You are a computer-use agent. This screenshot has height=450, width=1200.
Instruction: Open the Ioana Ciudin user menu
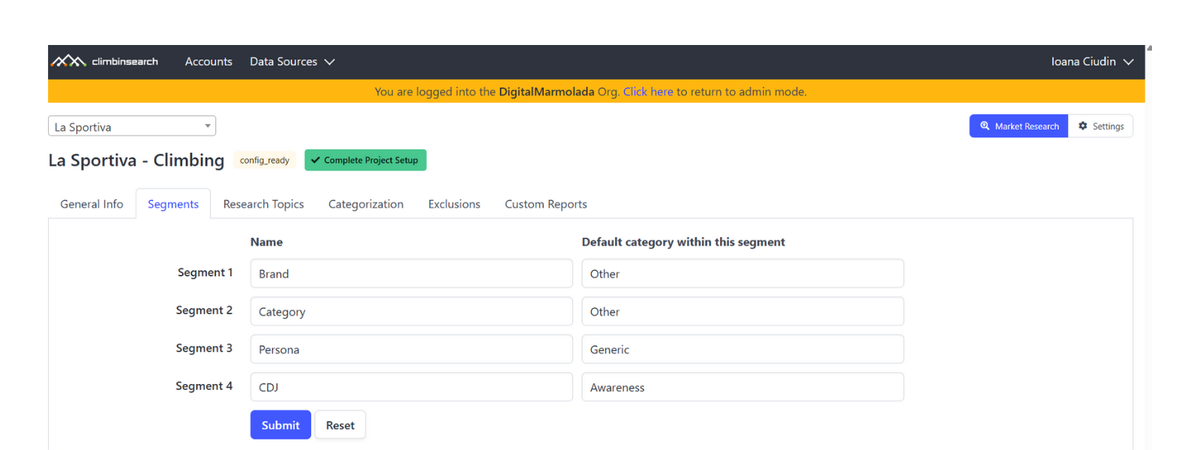pyautogui.click(x=1092, y=62)
